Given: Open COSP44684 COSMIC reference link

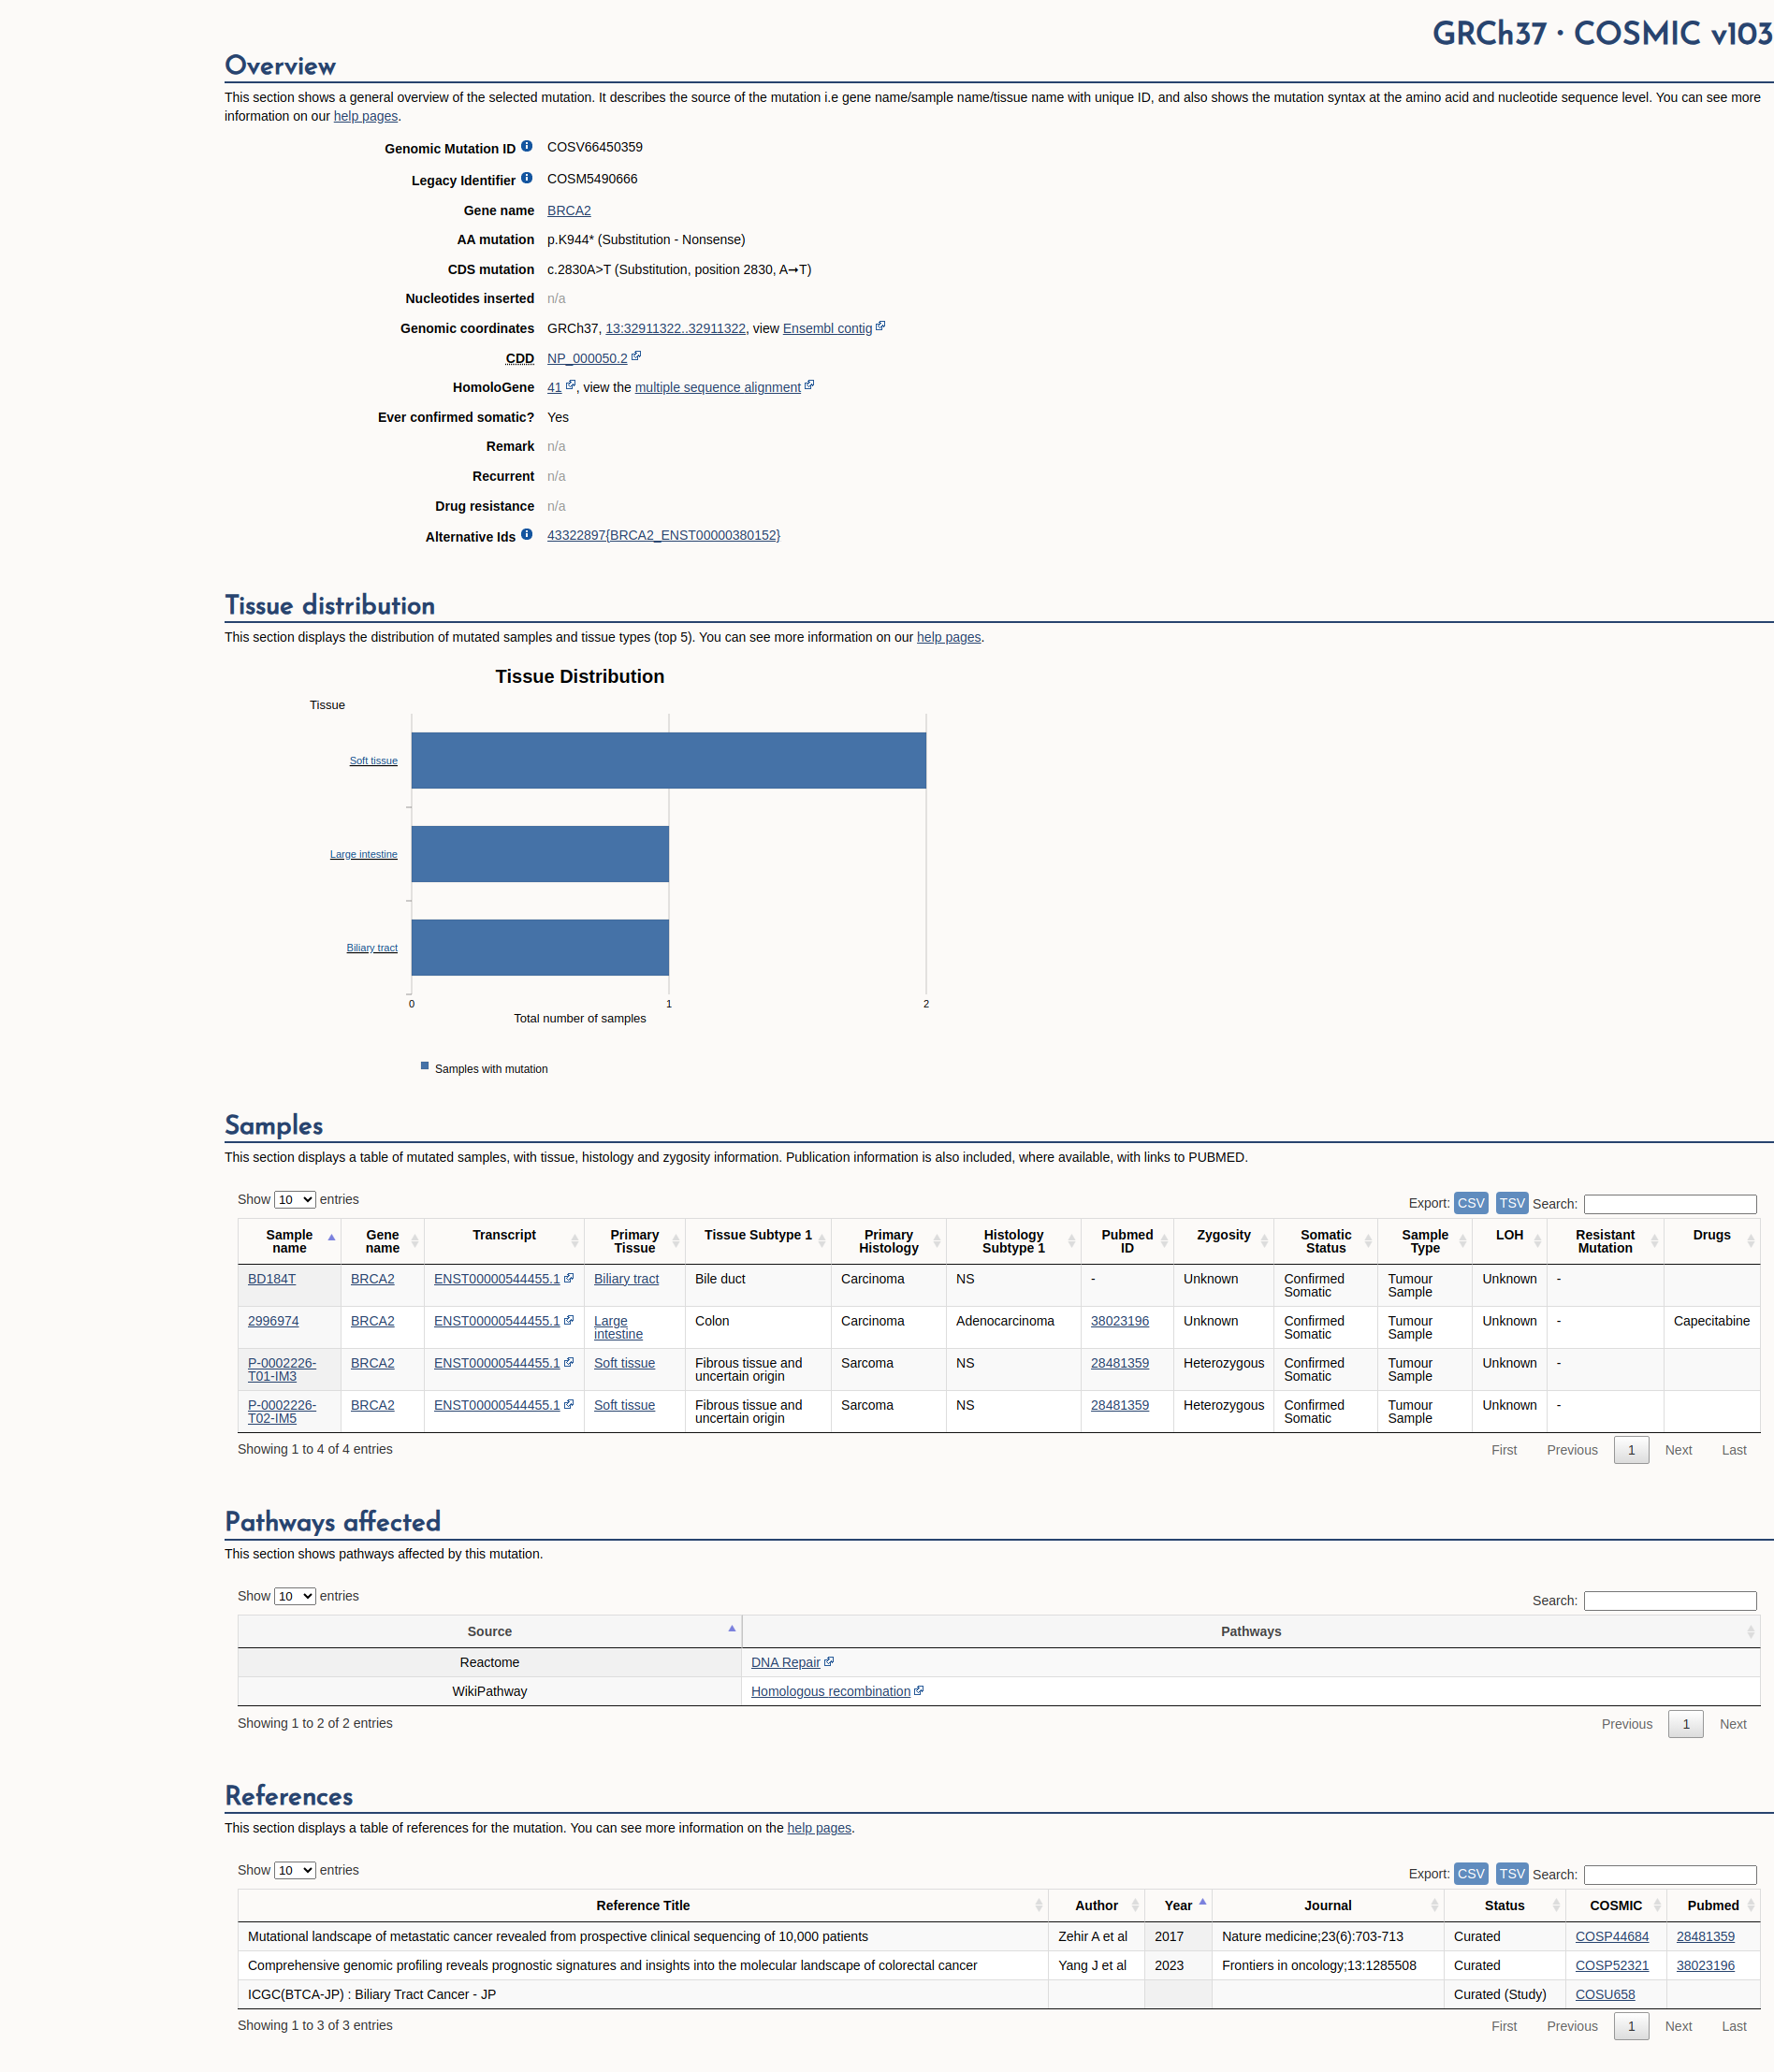Looking at the screenshot, I should tap(1611, 1936).
